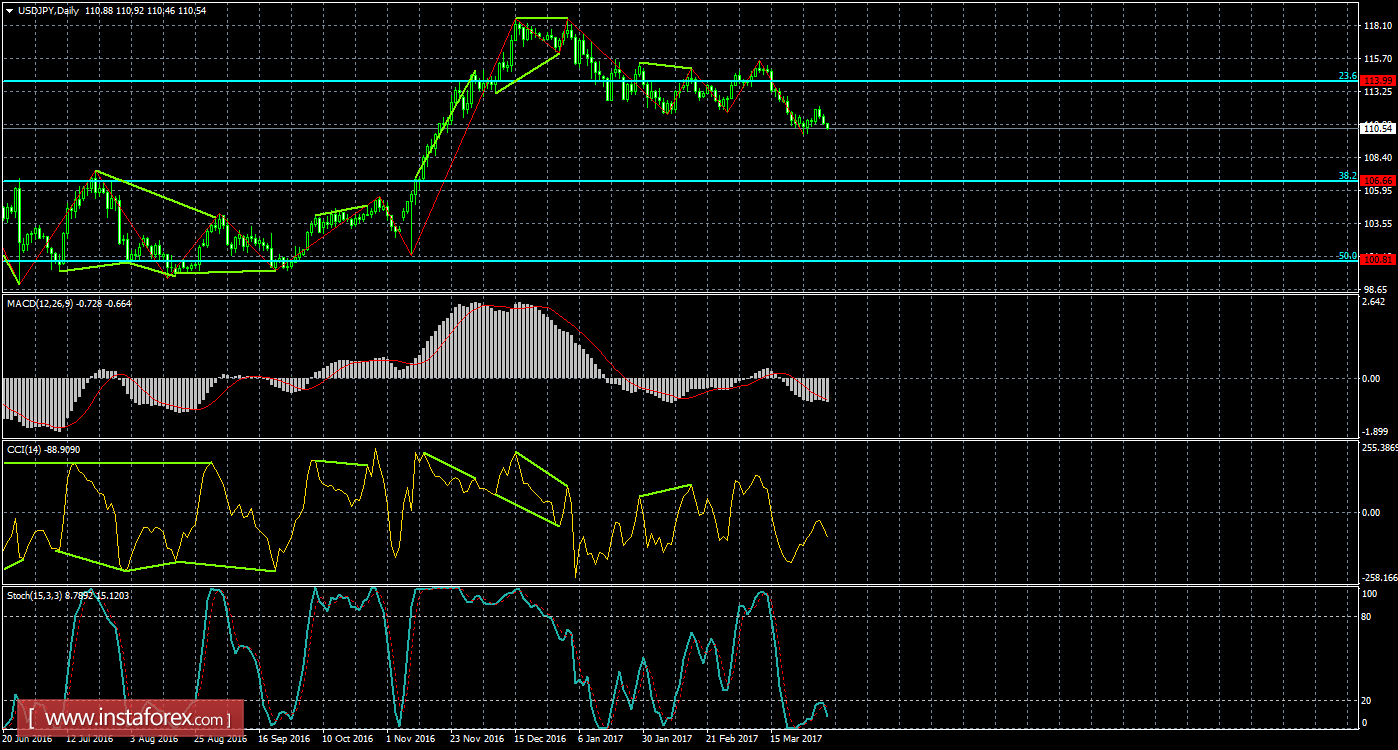
Task: Click the 118.10 price axis label
Action: (1378, 26)
